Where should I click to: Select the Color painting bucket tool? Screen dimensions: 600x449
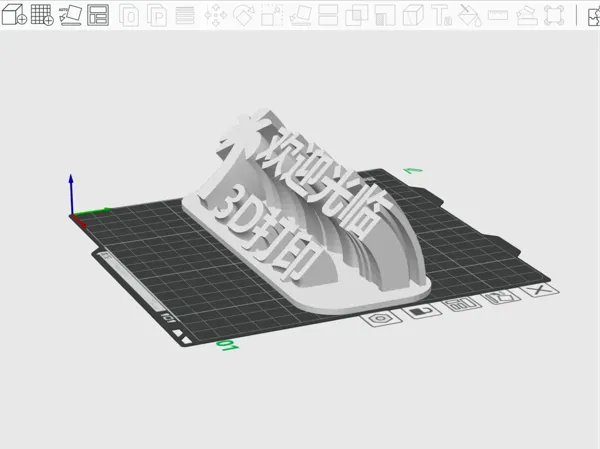(470, 15)
